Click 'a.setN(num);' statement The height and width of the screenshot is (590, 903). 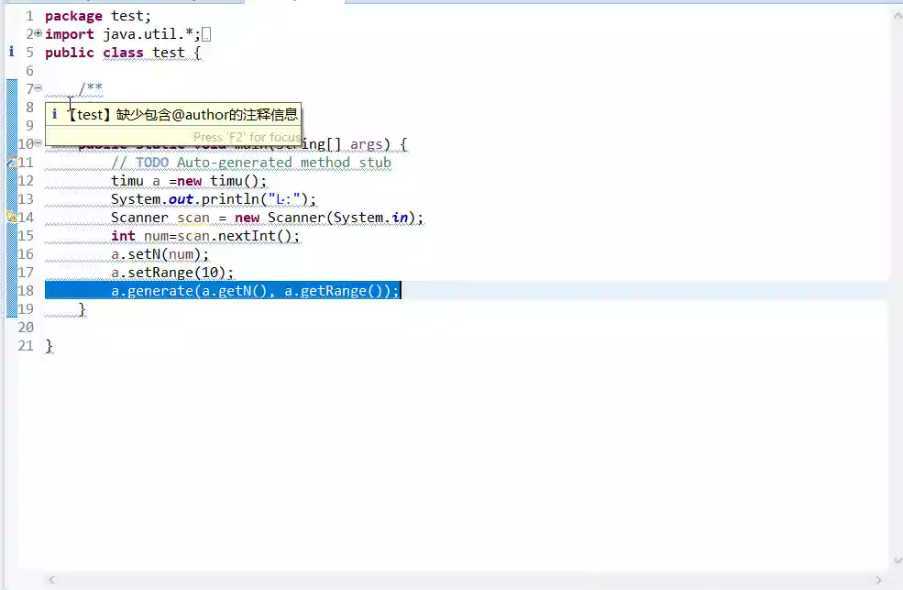[x=160, y=255]
